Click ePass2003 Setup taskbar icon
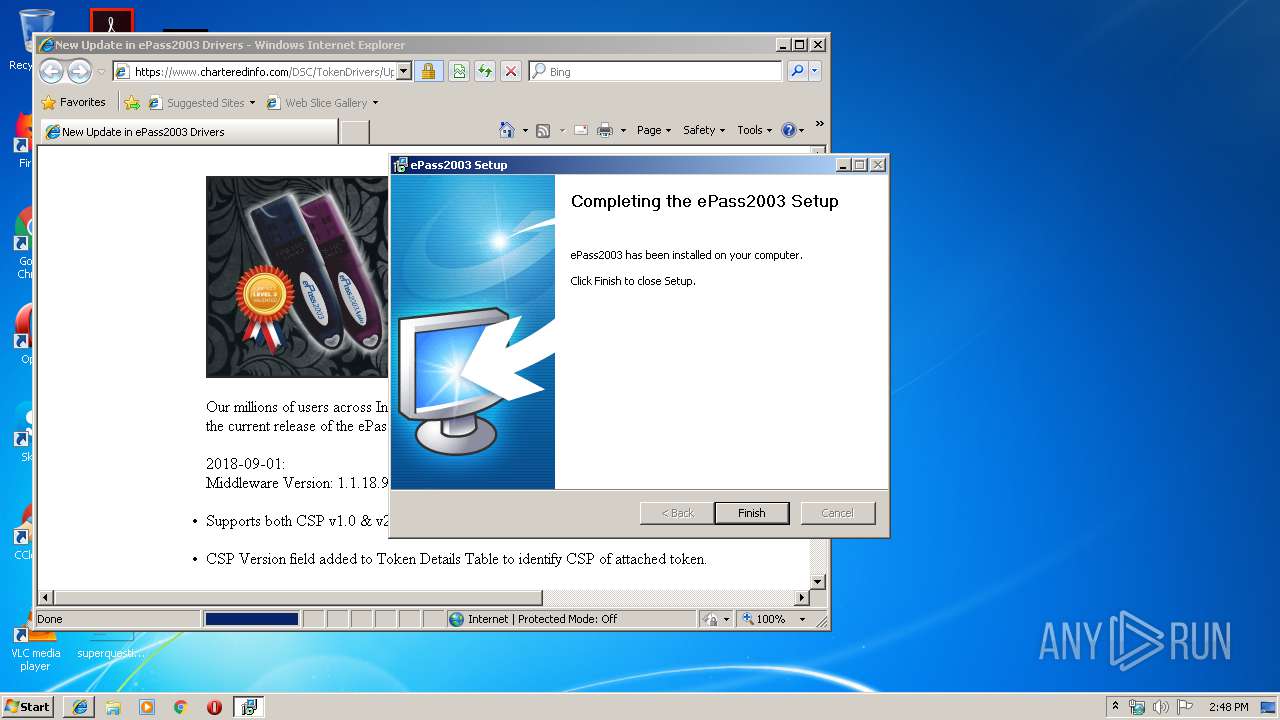 coord(248,706)
